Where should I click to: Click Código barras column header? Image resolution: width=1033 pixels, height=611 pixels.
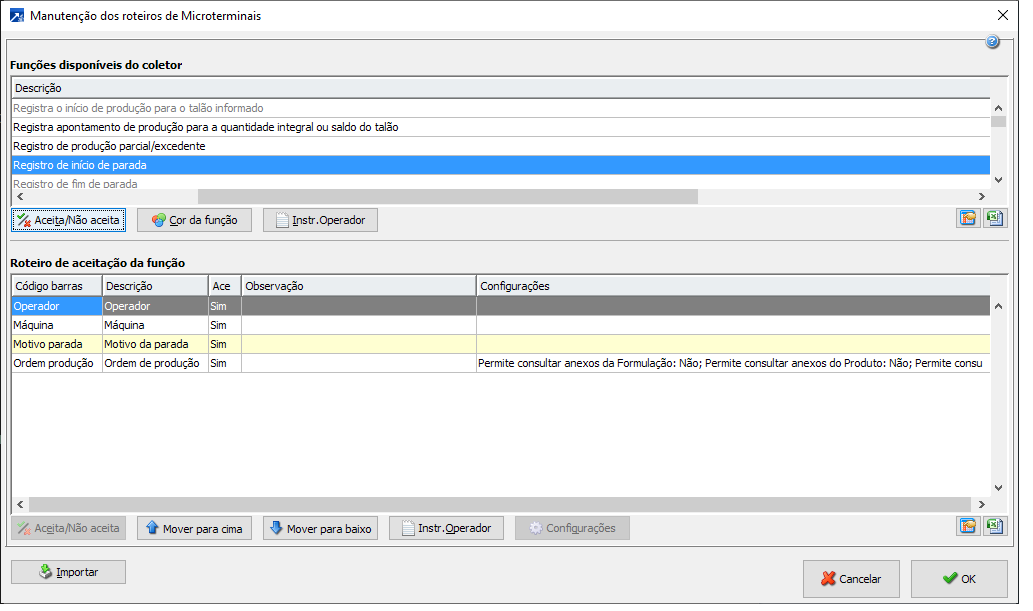click(57, 286)
